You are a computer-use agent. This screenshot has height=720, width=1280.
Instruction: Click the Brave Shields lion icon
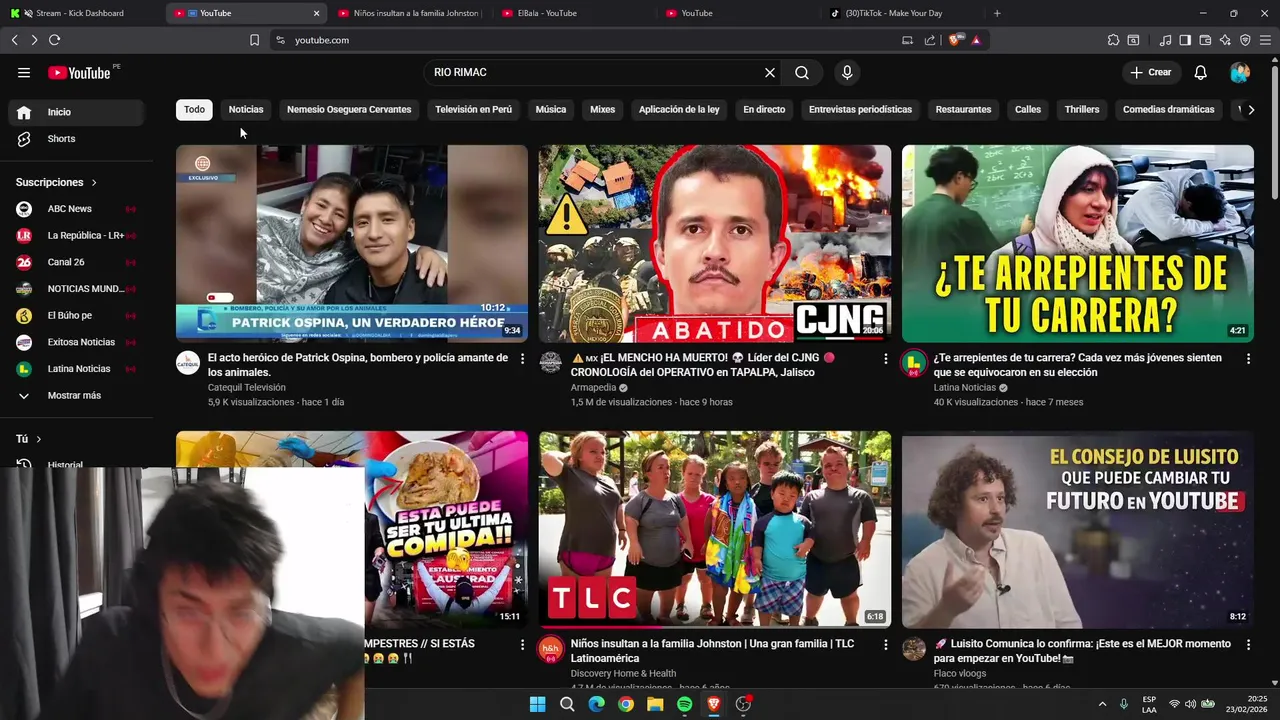coord(956,40)
